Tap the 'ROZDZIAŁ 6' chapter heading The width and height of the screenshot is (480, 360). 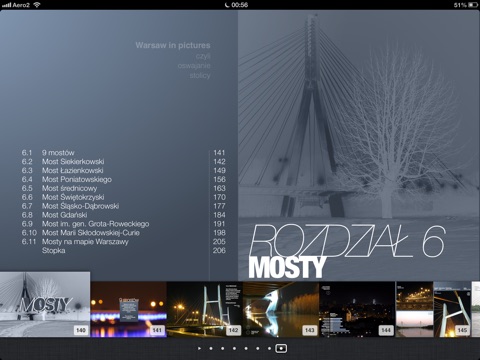click(x=347, y=241)
